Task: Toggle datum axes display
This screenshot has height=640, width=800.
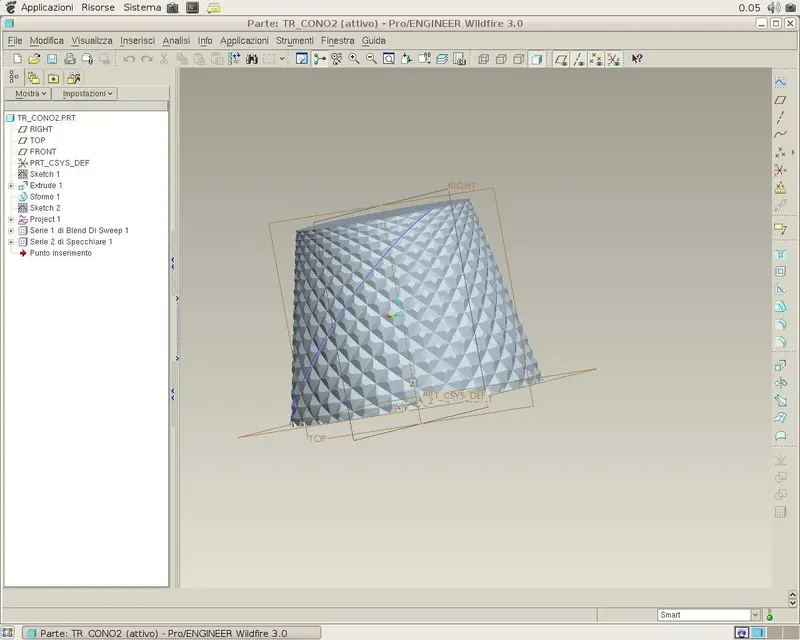Action: 578,59
